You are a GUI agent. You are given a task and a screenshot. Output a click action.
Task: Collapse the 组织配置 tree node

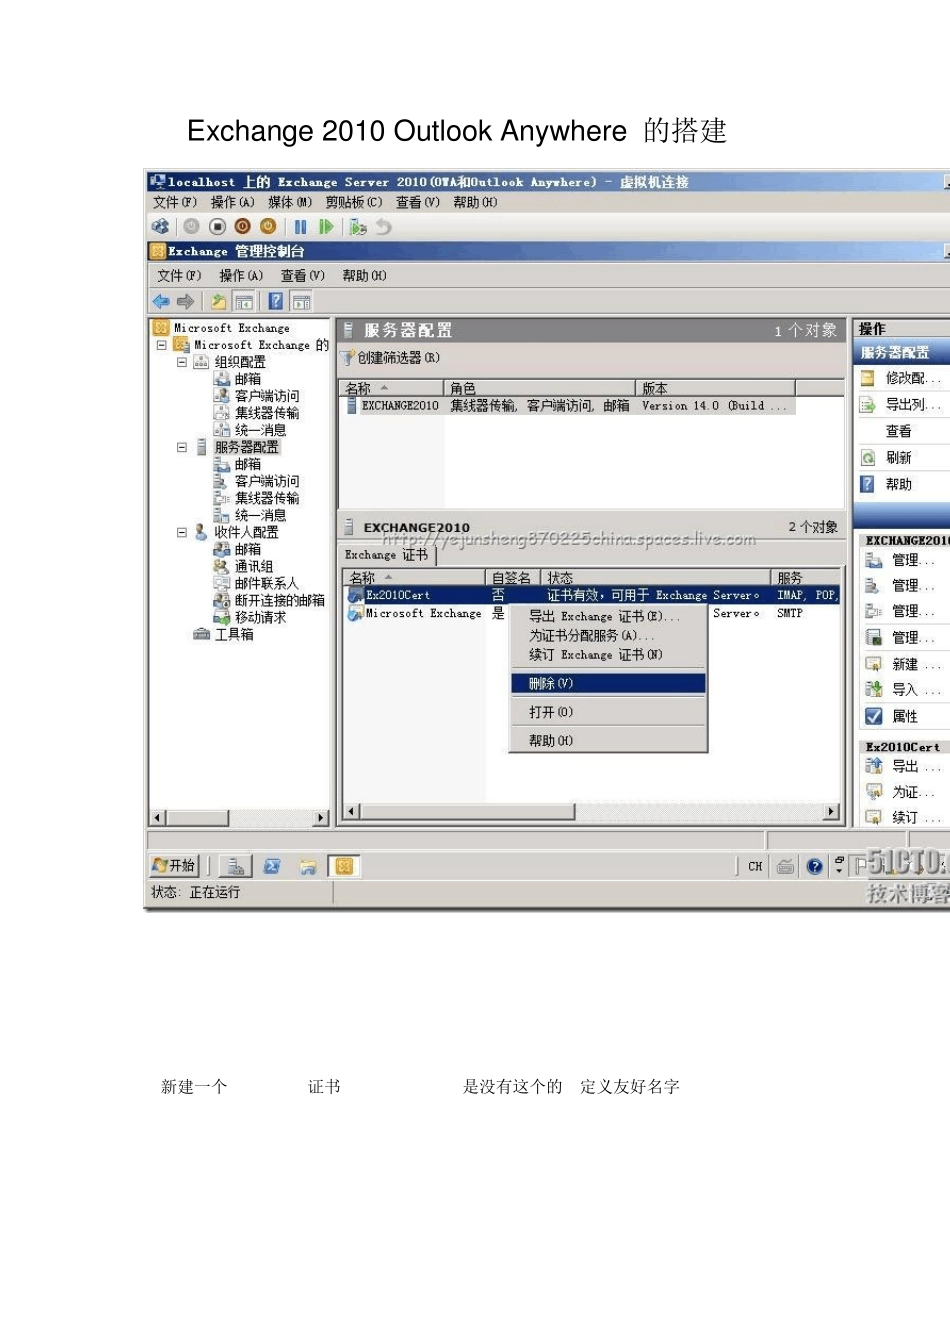181,362
